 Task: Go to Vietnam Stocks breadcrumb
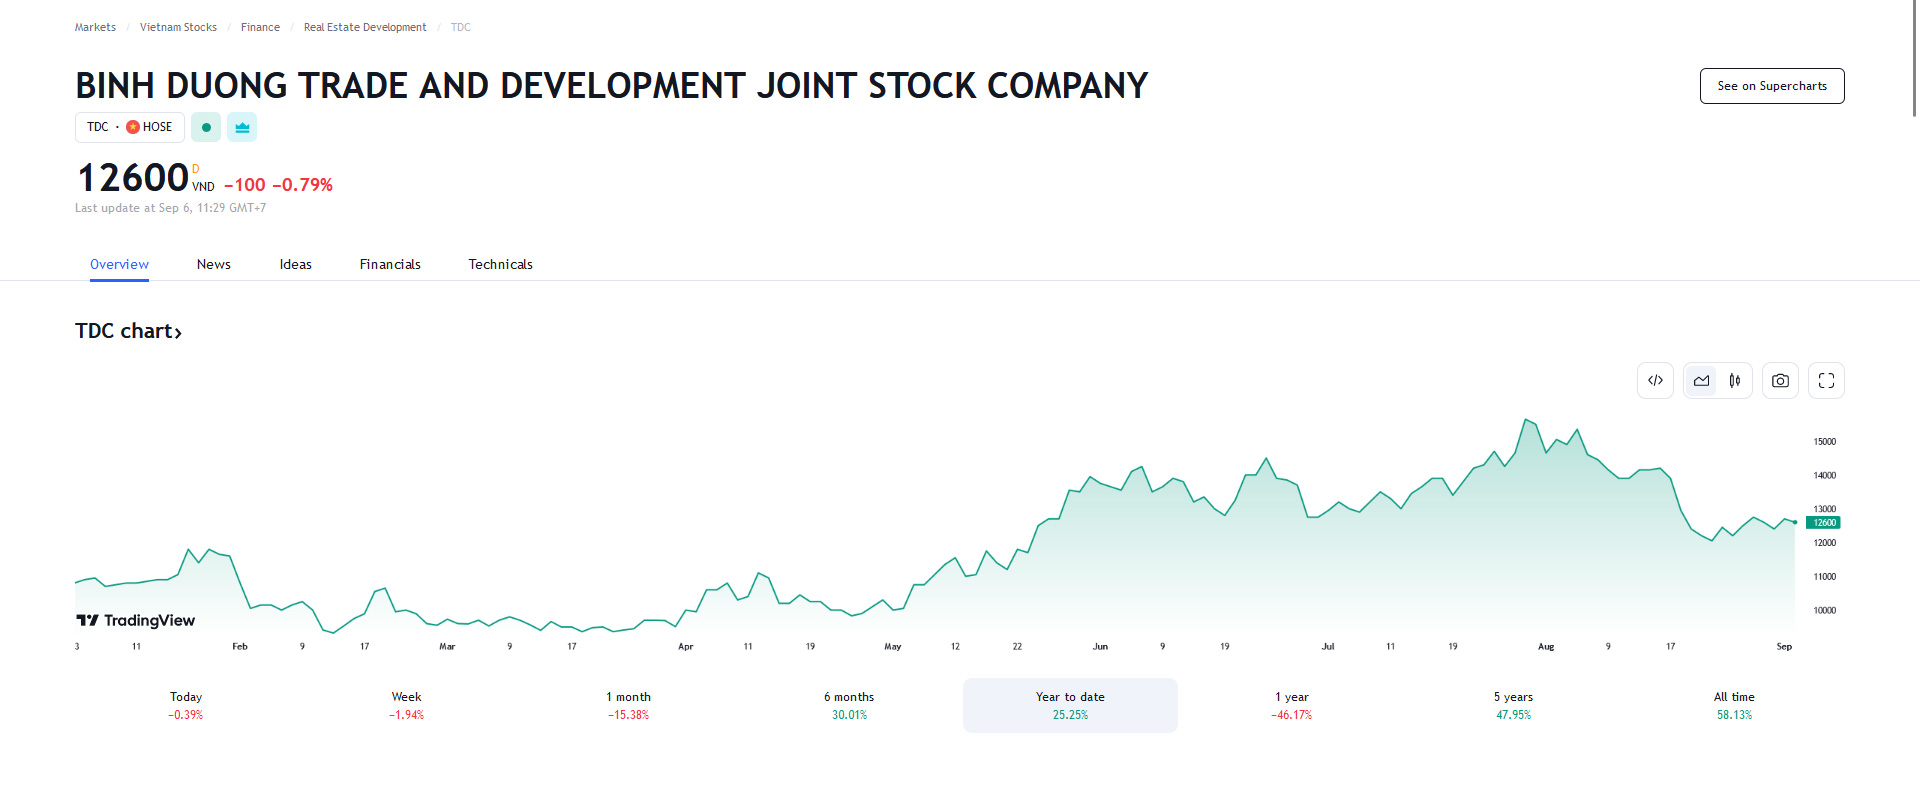point(178,27)
